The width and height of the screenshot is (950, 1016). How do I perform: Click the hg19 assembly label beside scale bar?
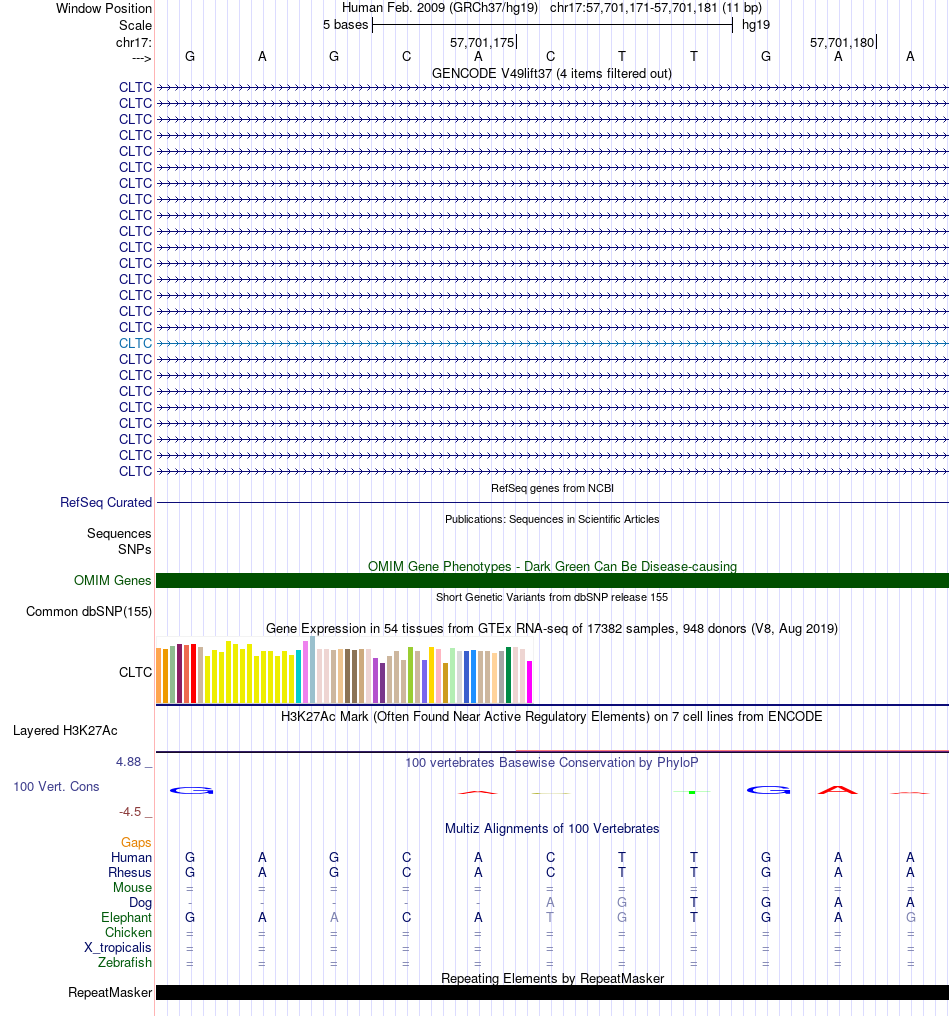(756, 25)
